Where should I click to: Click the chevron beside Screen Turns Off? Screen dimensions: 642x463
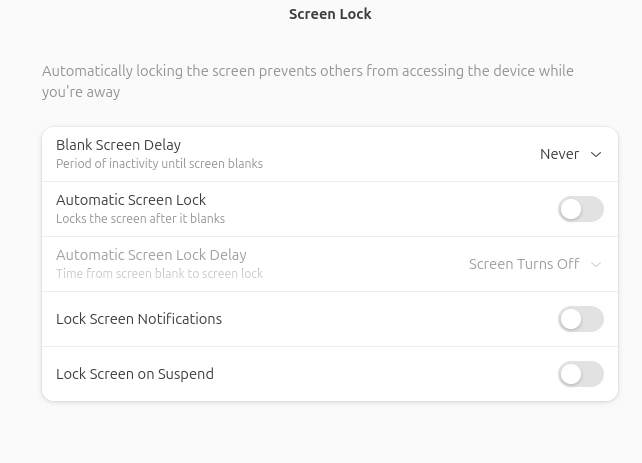596,264
